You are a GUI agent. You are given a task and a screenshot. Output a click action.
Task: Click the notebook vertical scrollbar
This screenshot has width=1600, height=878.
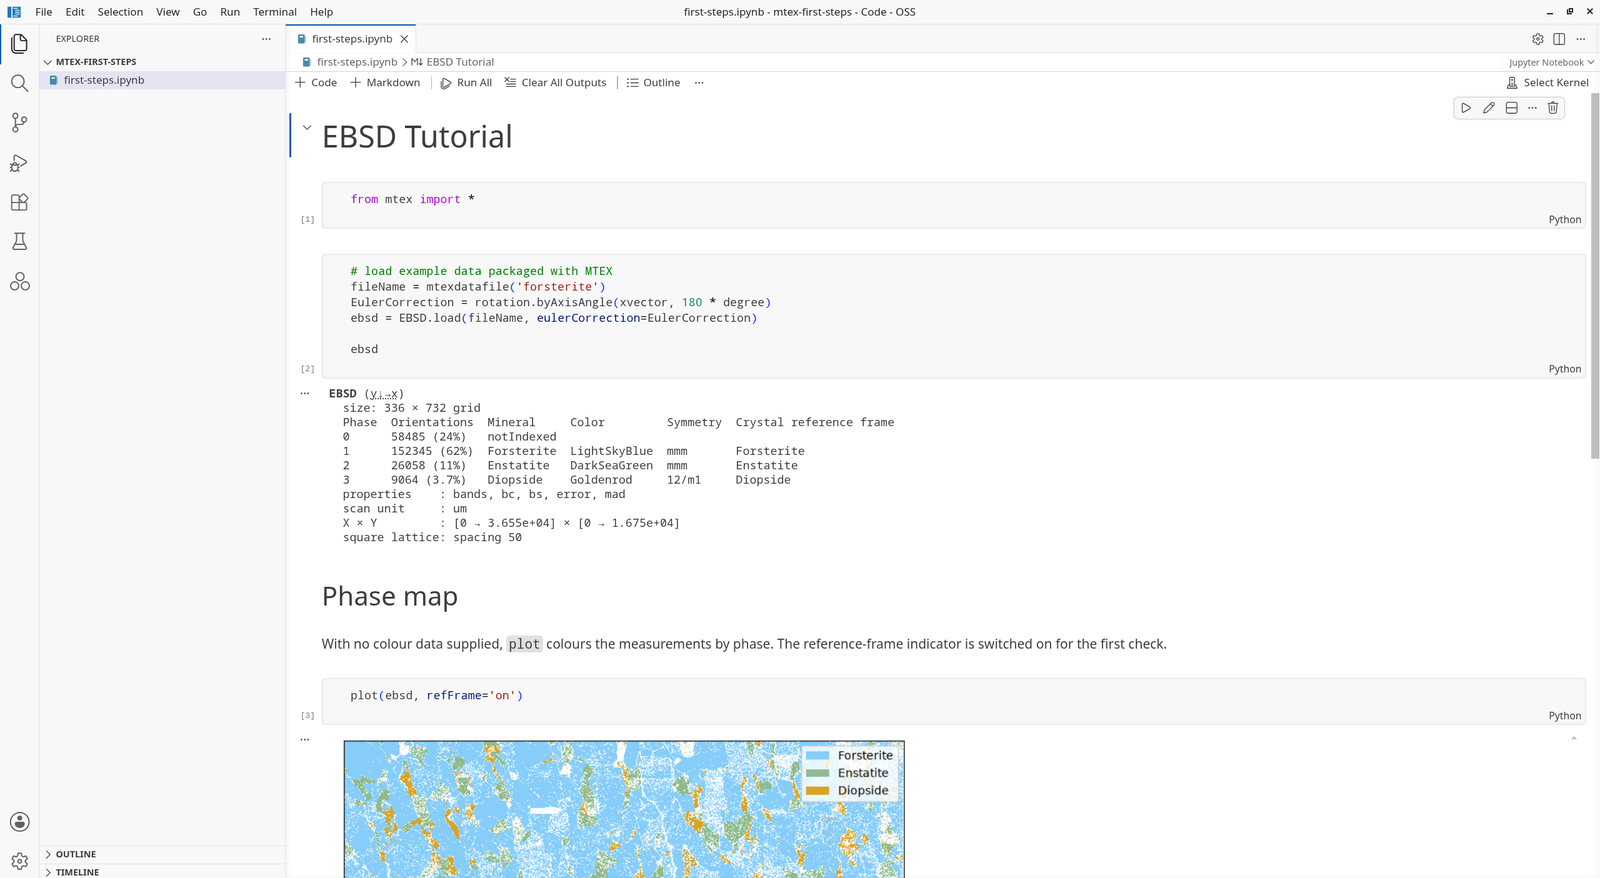pos(1595,277)
